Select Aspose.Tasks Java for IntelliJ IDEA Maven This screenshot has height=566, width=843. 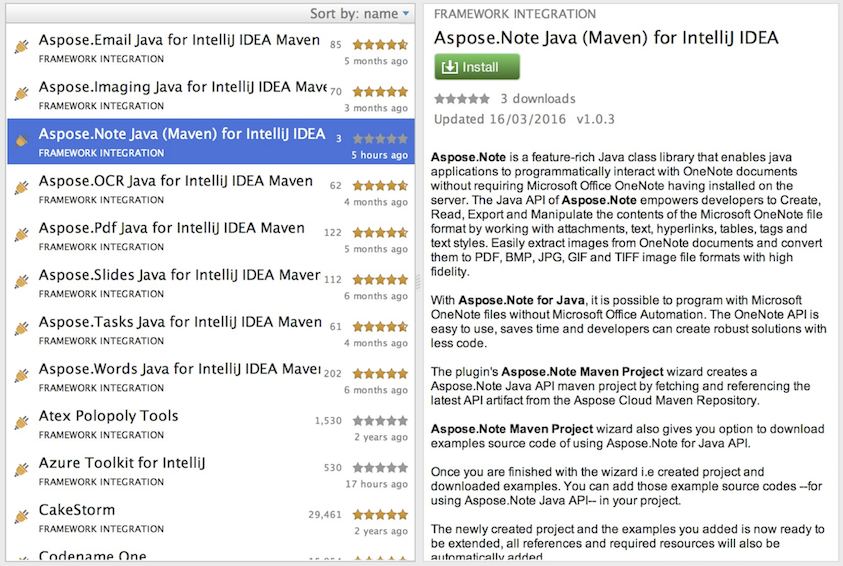pyautogui.click(x=210, y=329)
